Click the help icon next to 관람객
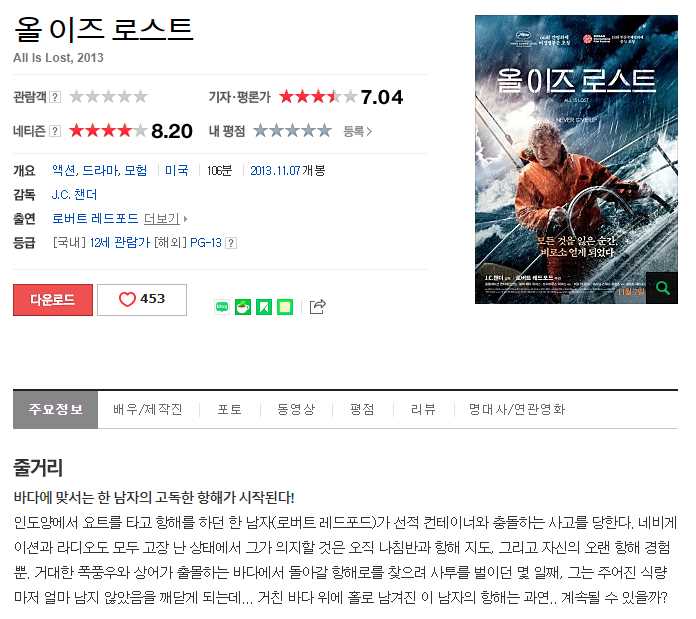This screenshot has width=696, height=619. point(55,97)
